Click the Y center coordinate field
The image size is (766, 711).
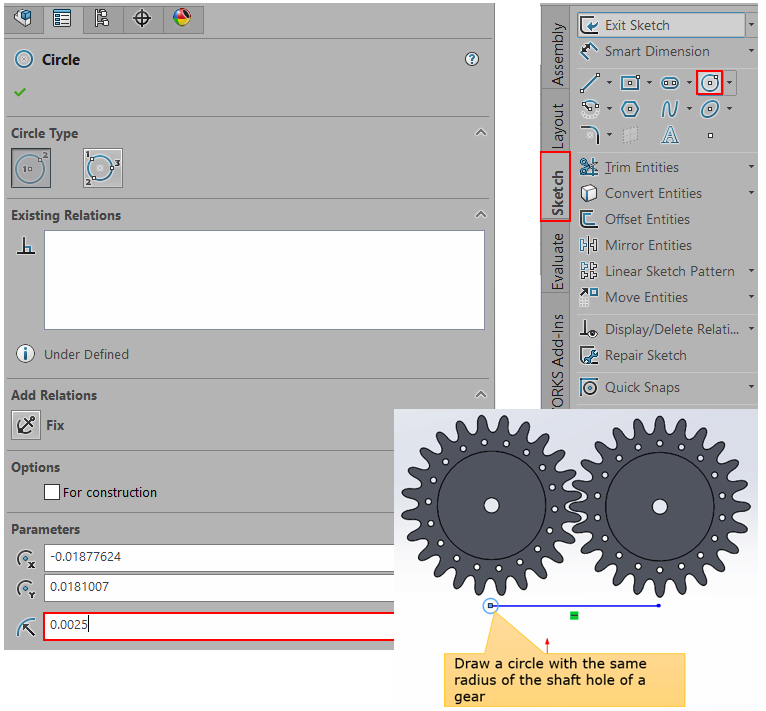(x=219, y=588)
